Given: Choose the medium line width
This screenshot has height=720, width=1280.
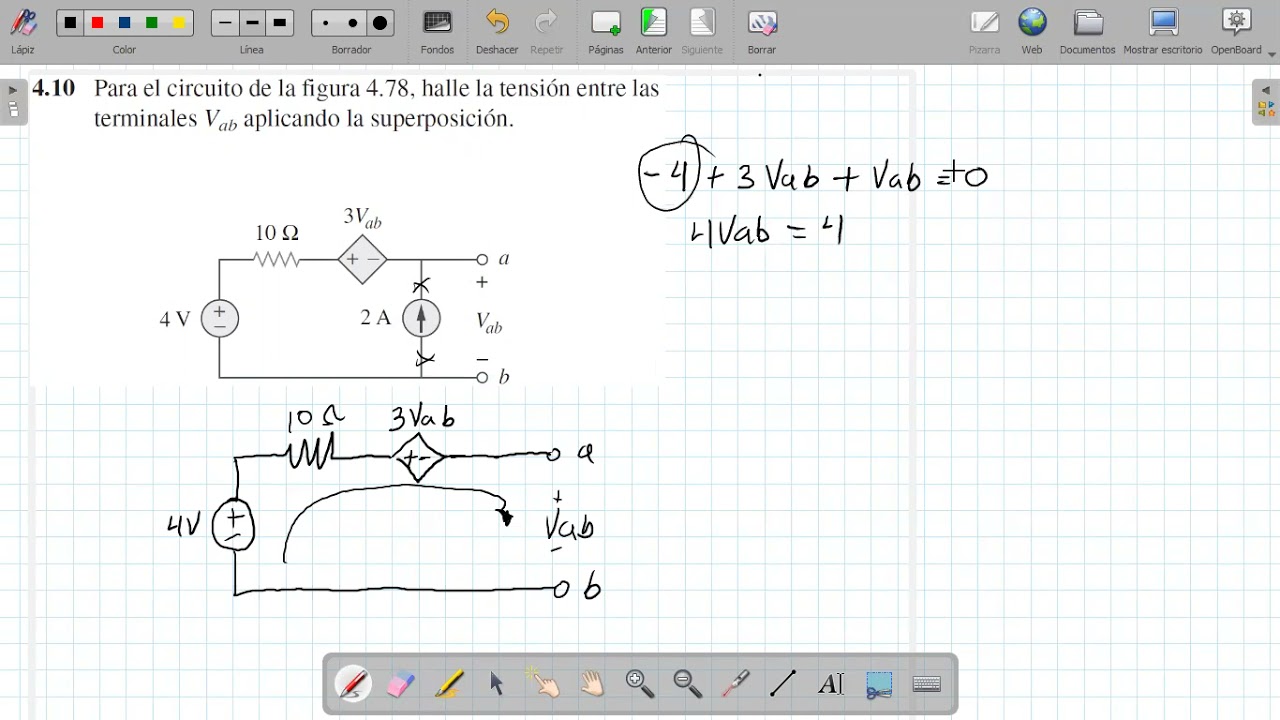Looking at the screenshot, I should pos(252,23).
